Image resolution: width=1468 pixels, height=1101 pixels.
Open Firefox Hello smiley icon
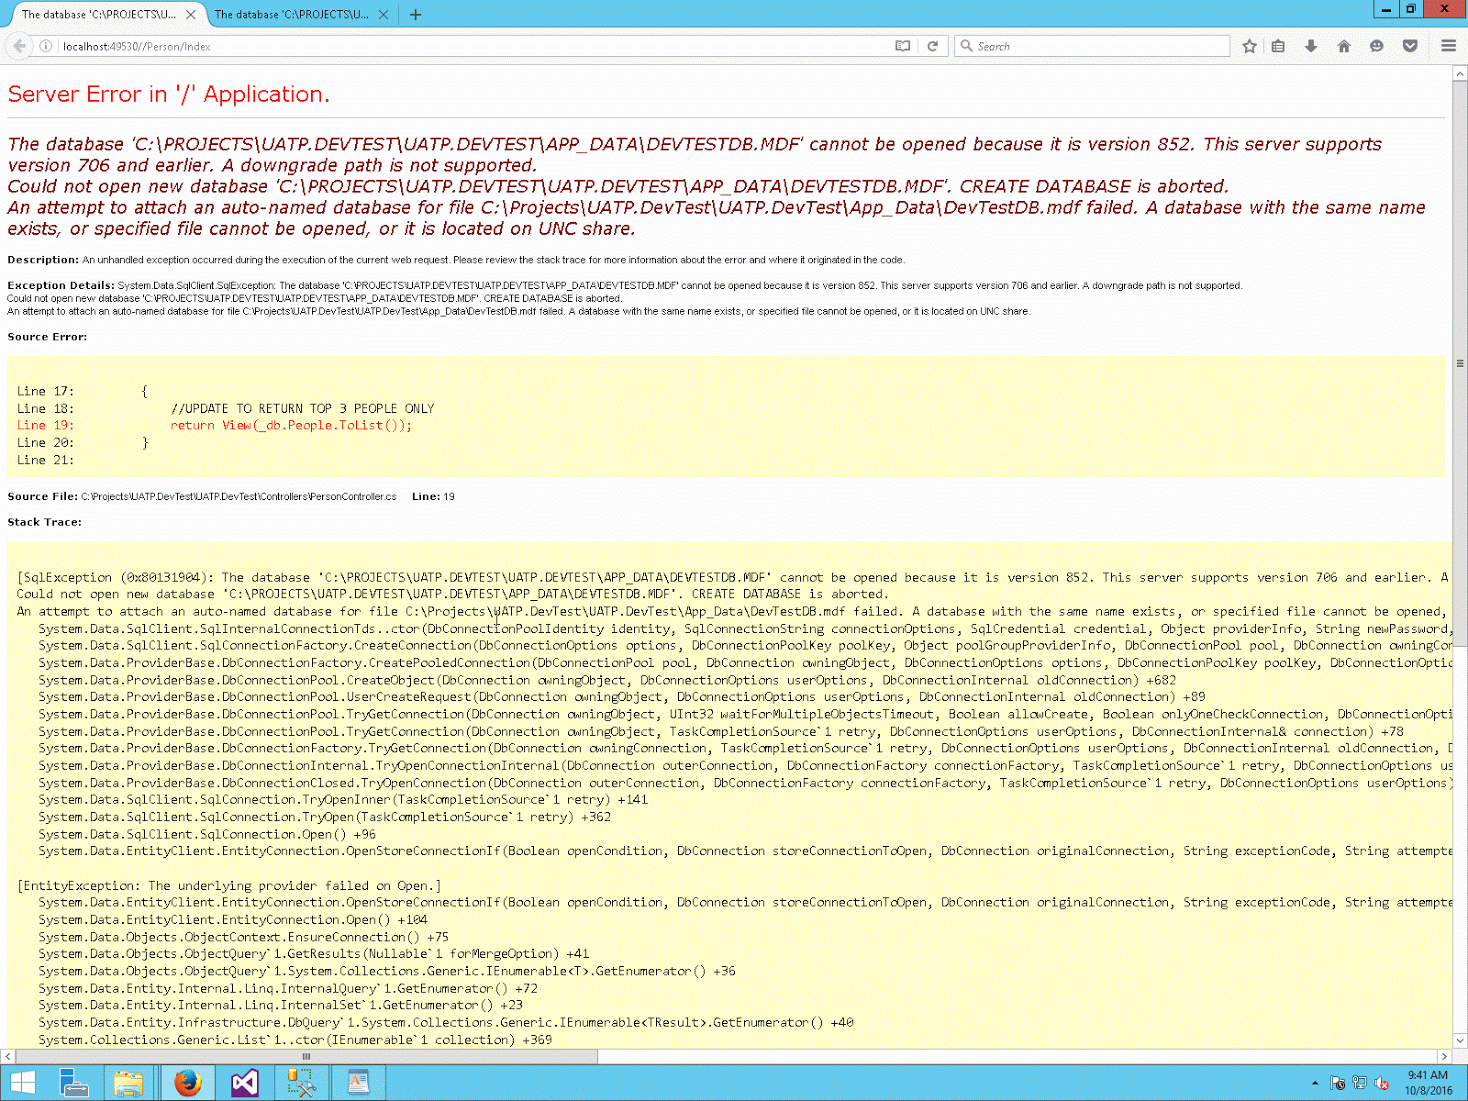click(1377, 46)
